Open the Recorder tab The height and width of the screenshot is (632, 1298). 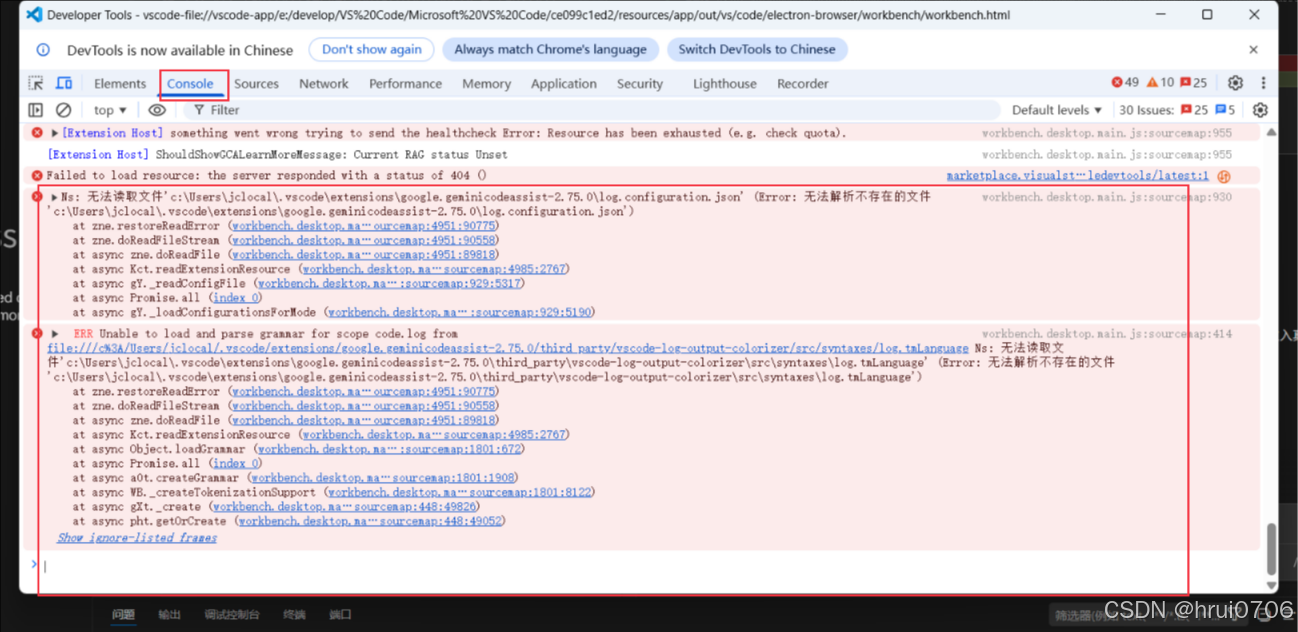[x=803, y=84]
